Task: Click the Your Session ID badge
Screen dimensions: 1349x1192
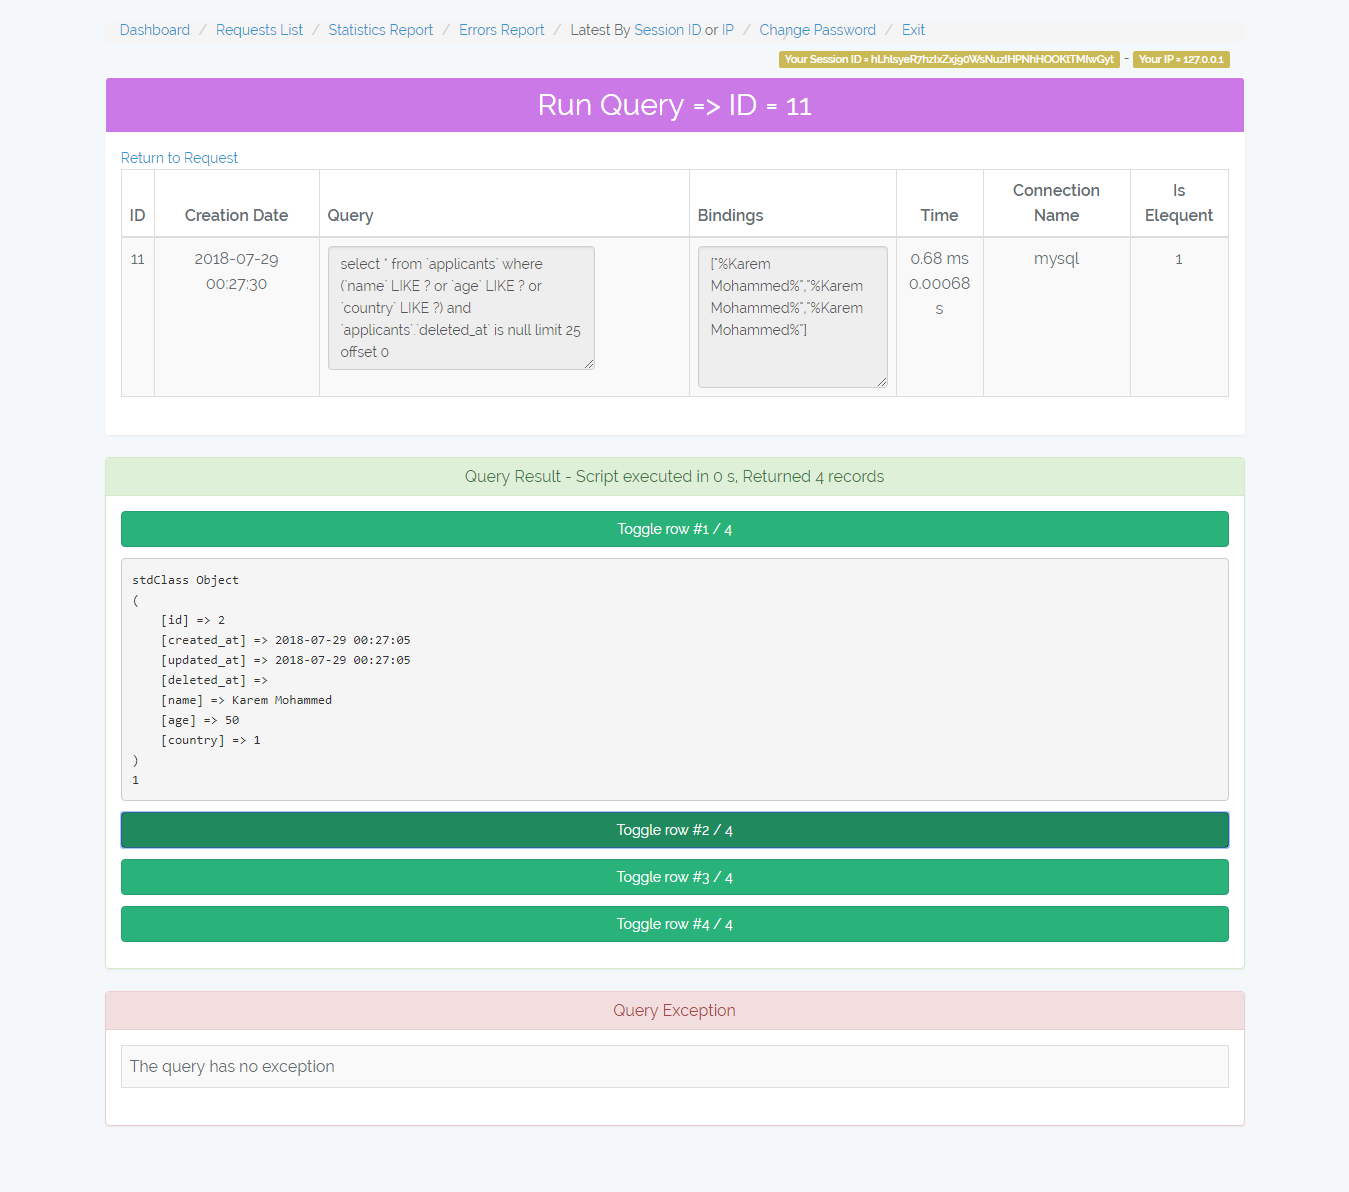Action: point(948,59)
